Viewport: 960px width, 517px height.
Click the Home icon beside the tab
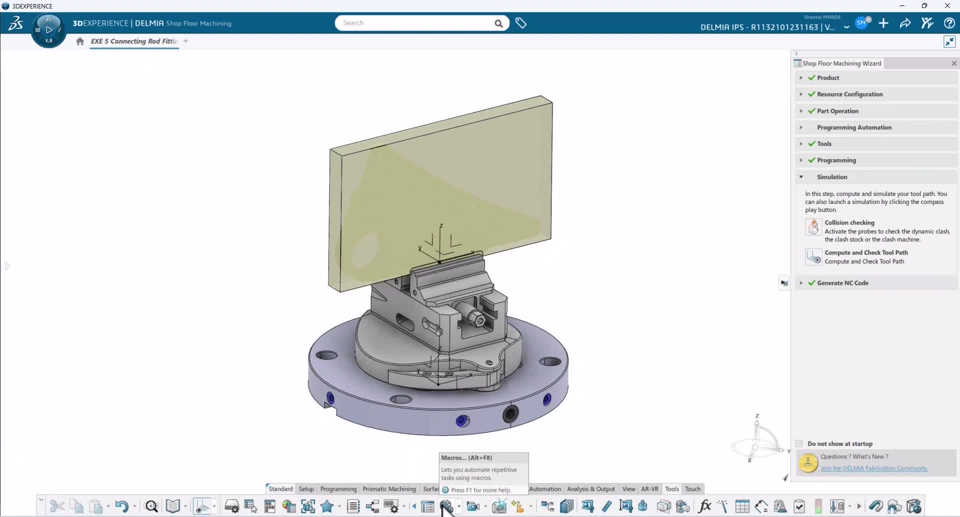80,42
